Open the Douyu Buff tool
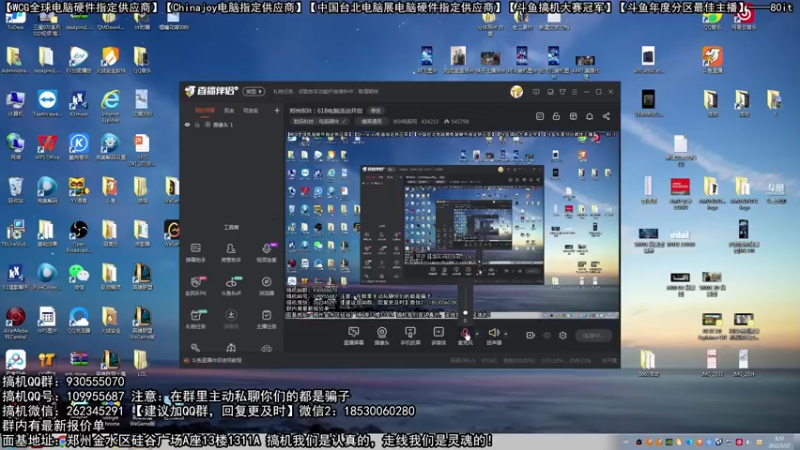Image resolution: width=800 pixels, height=450 pixels. (231, 286)
